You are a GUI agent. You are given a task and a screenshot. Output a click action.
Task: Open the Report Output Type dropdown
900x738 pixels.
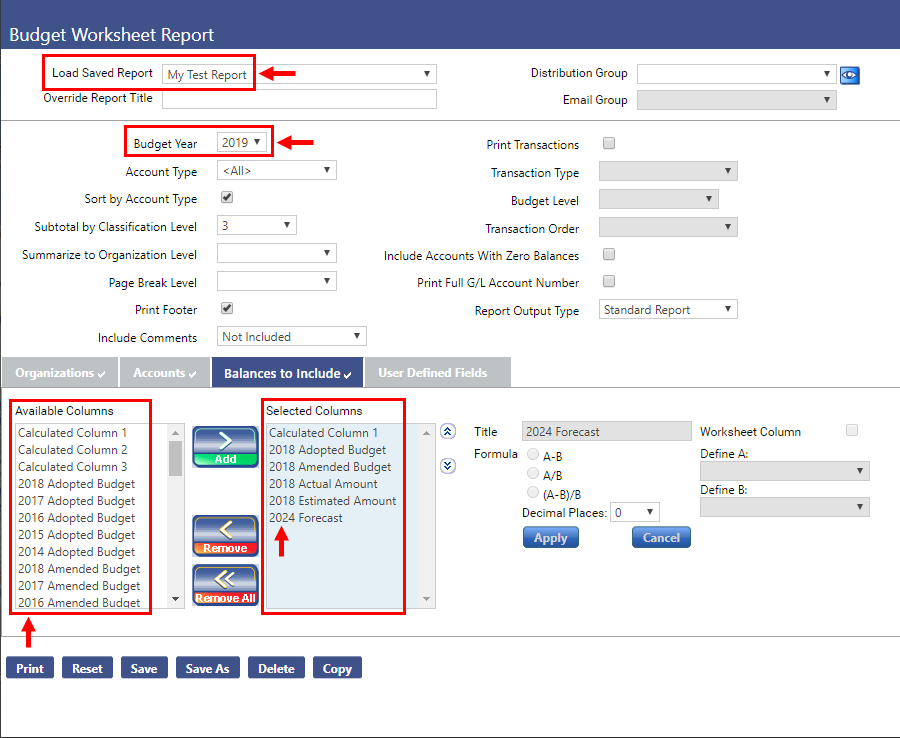pyautogui.click(x=667, y=310)
